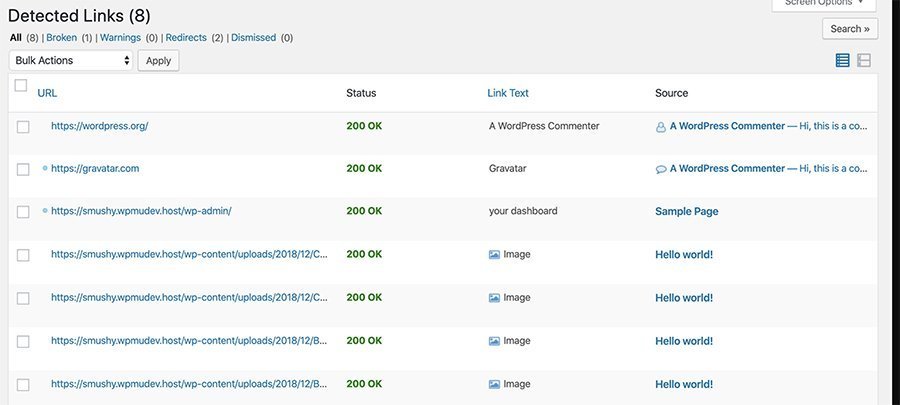
Task: Open the last Hello world! source link
Action: coord(684,384)
